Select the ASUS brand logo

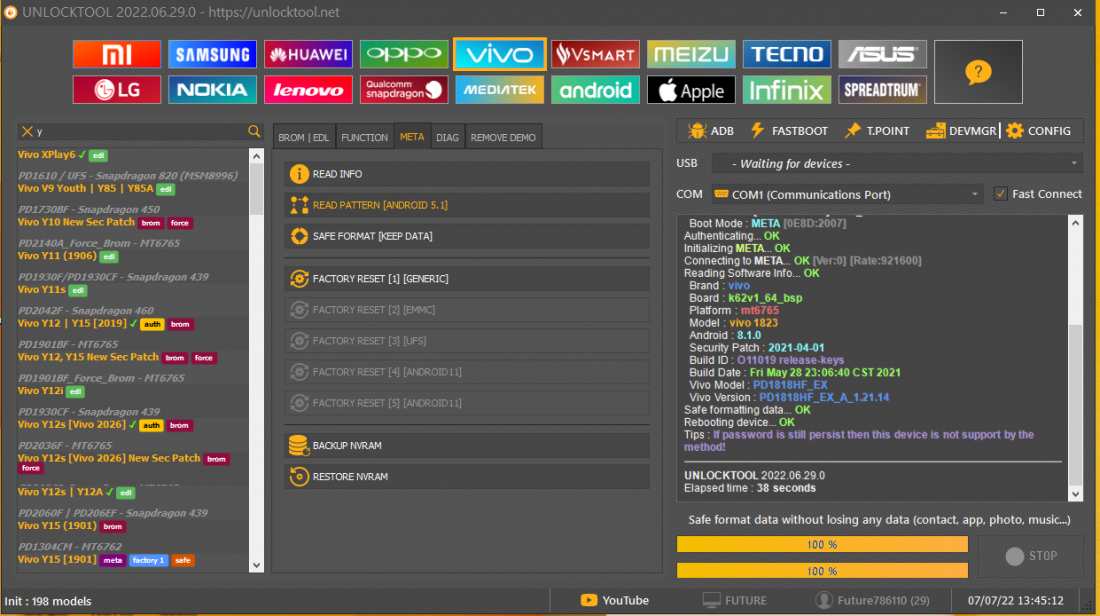pos(883,54)
